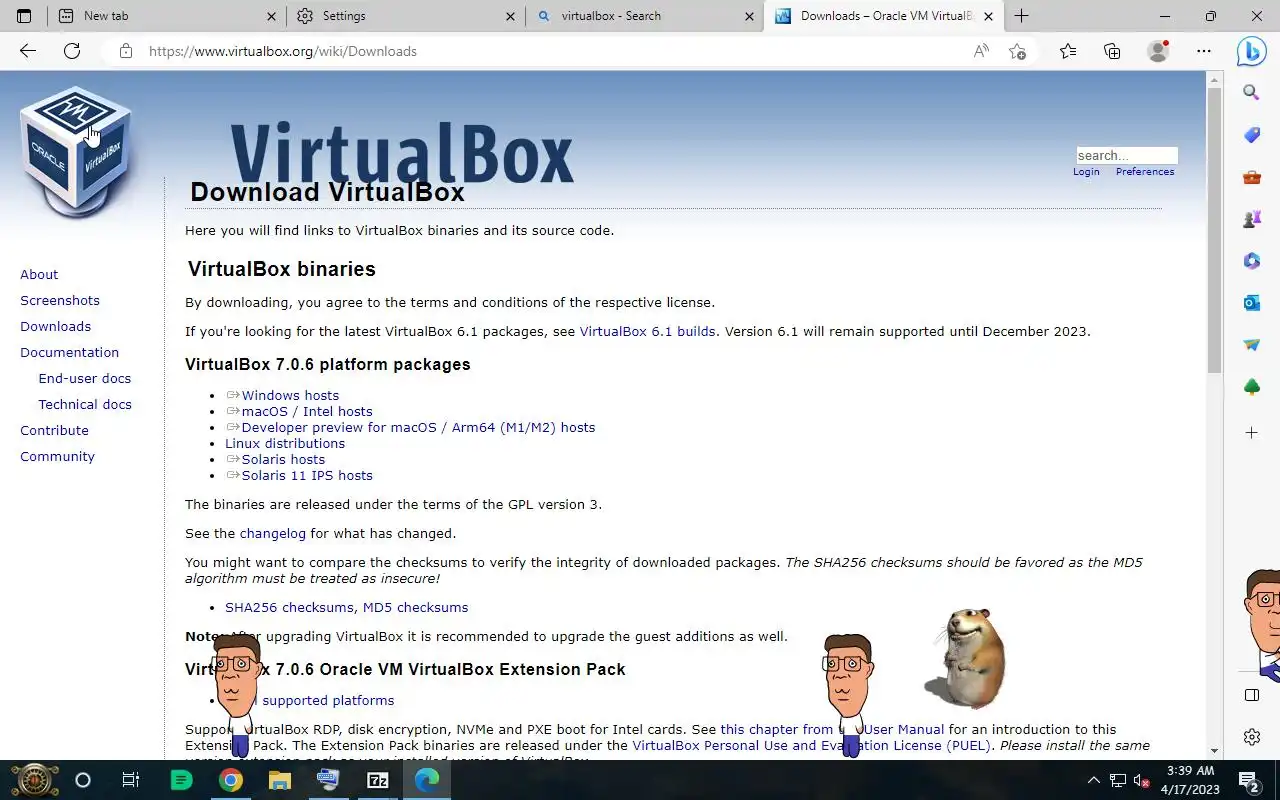
Task: Add an app to the sidebar with plus
Action: (x=1251, y=433)
